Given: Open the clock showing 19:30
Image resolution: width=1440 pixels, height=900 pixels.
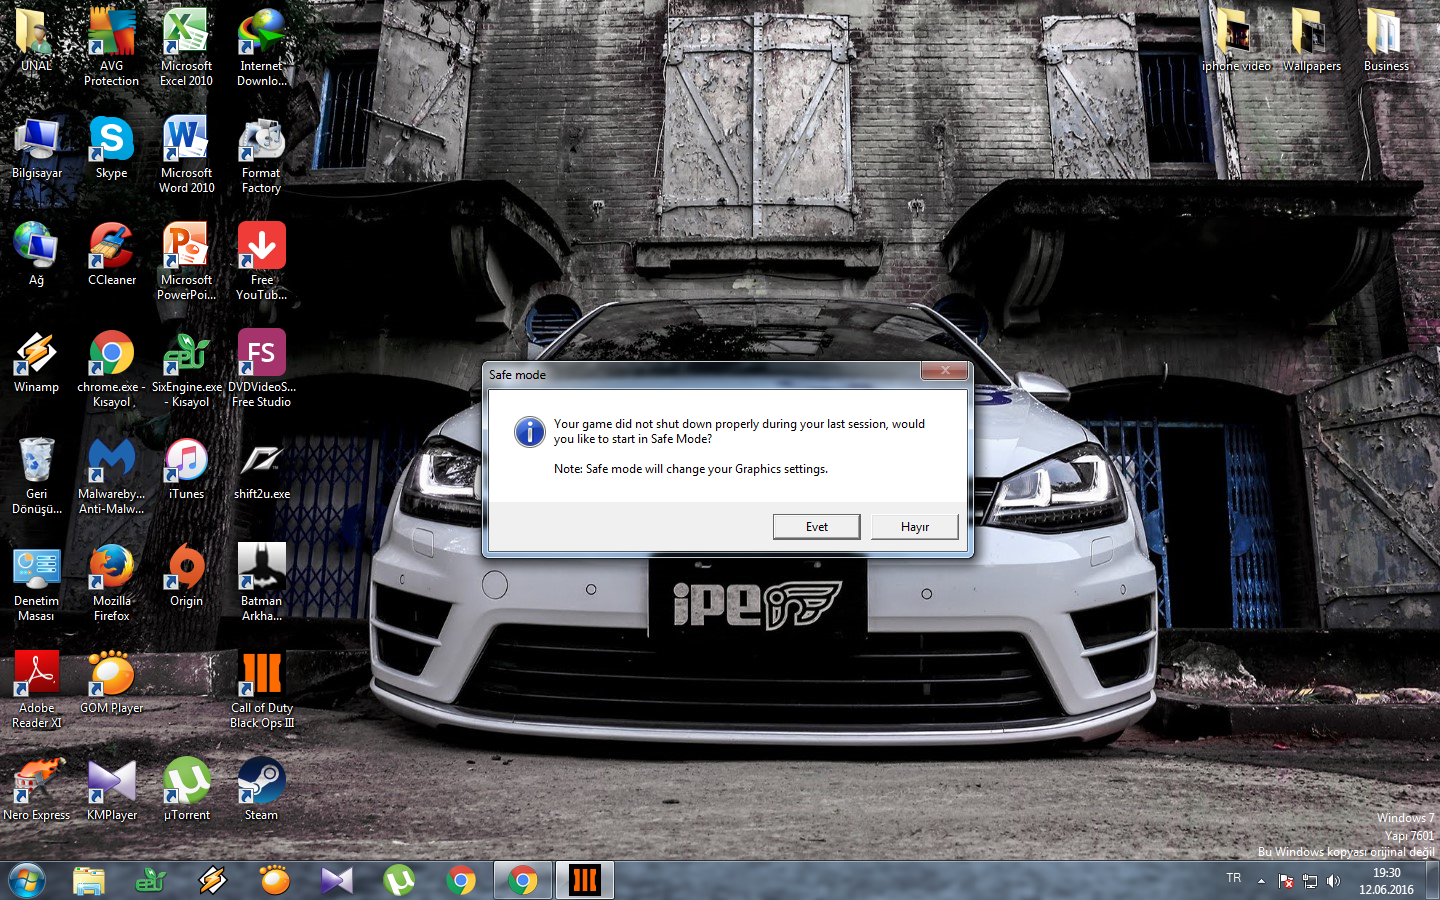Looking at the screenshot, I should [1386, 881].
